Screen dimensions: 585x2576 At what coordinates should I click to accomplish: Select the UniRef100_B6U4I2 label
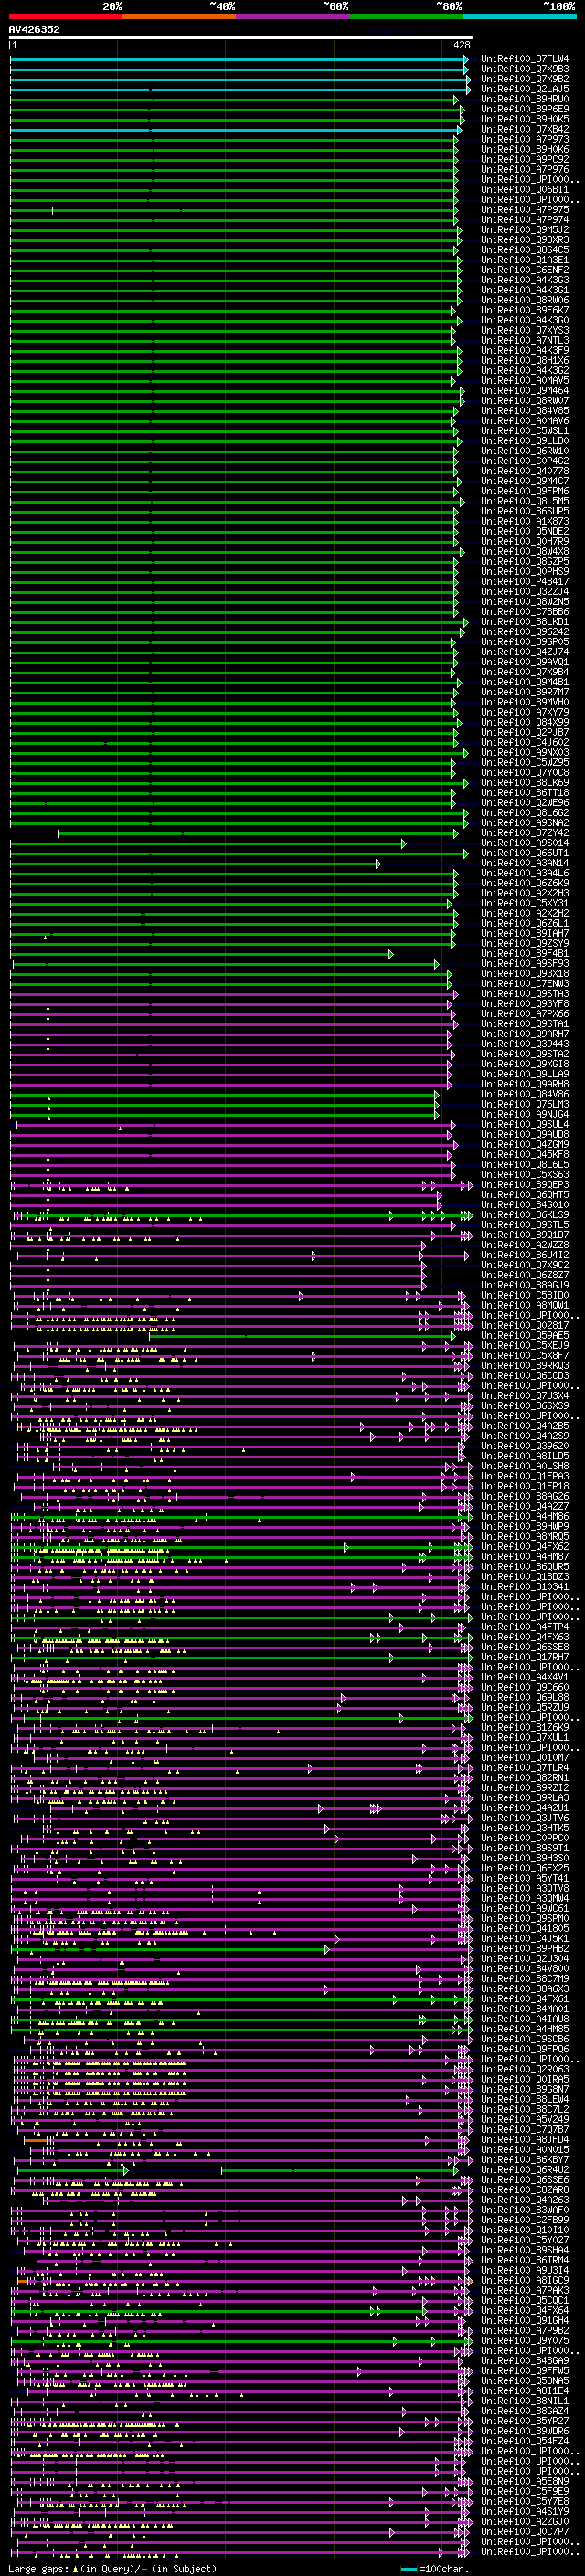click(525, 1255)
